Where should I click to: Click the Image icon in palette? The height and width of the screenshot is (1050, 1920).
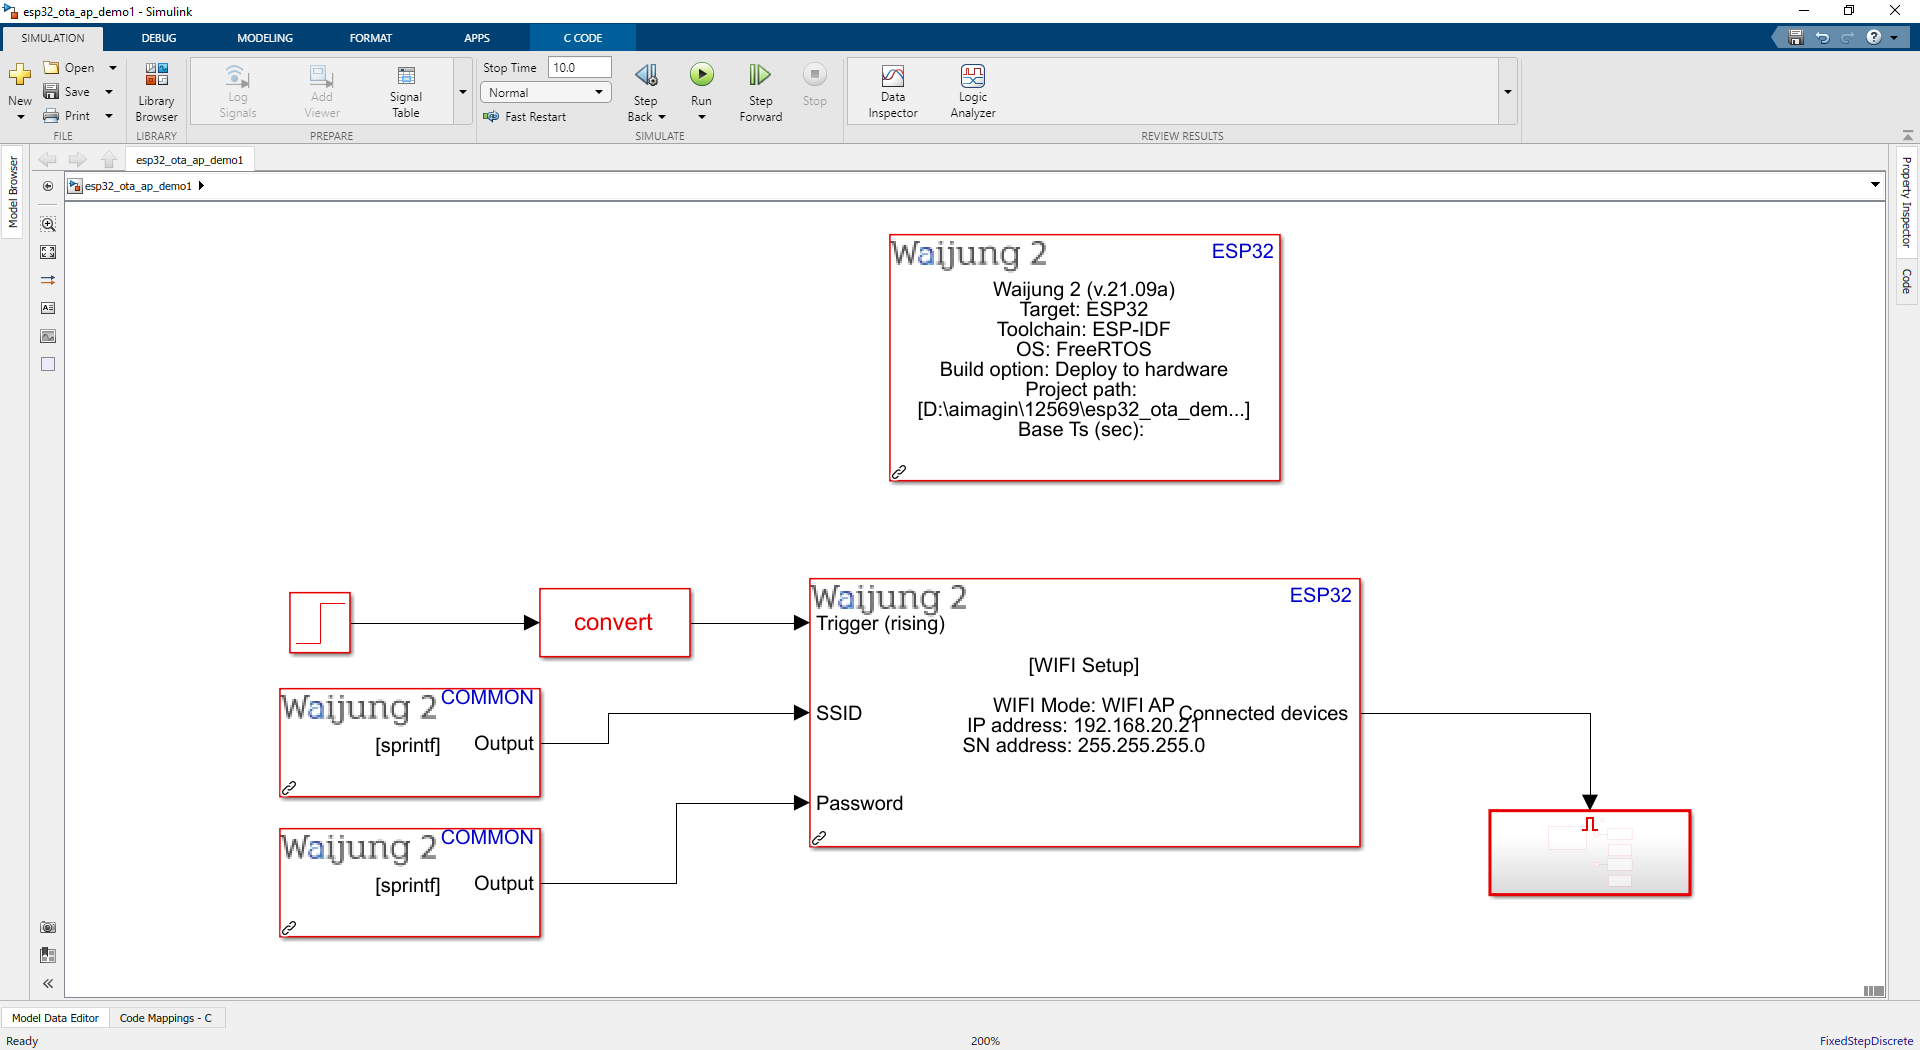click(x=48, y=336)
